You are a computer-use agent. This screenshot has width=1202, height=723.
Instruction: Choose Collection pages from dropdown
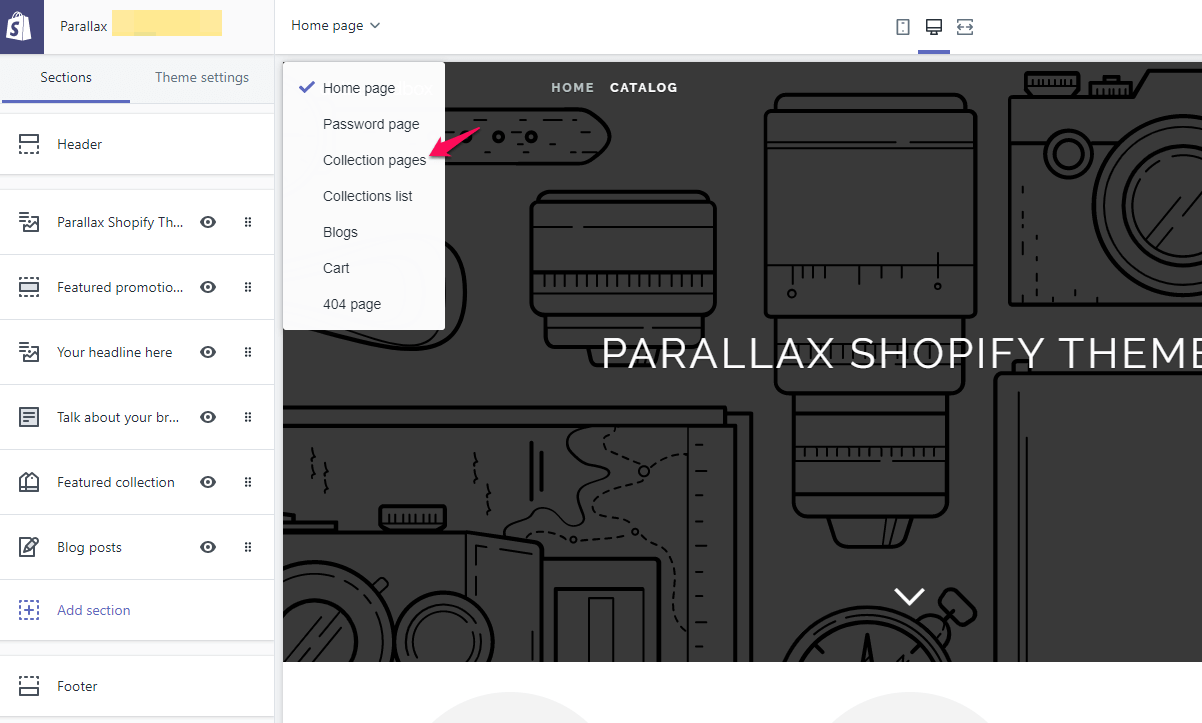click(364, 160)
